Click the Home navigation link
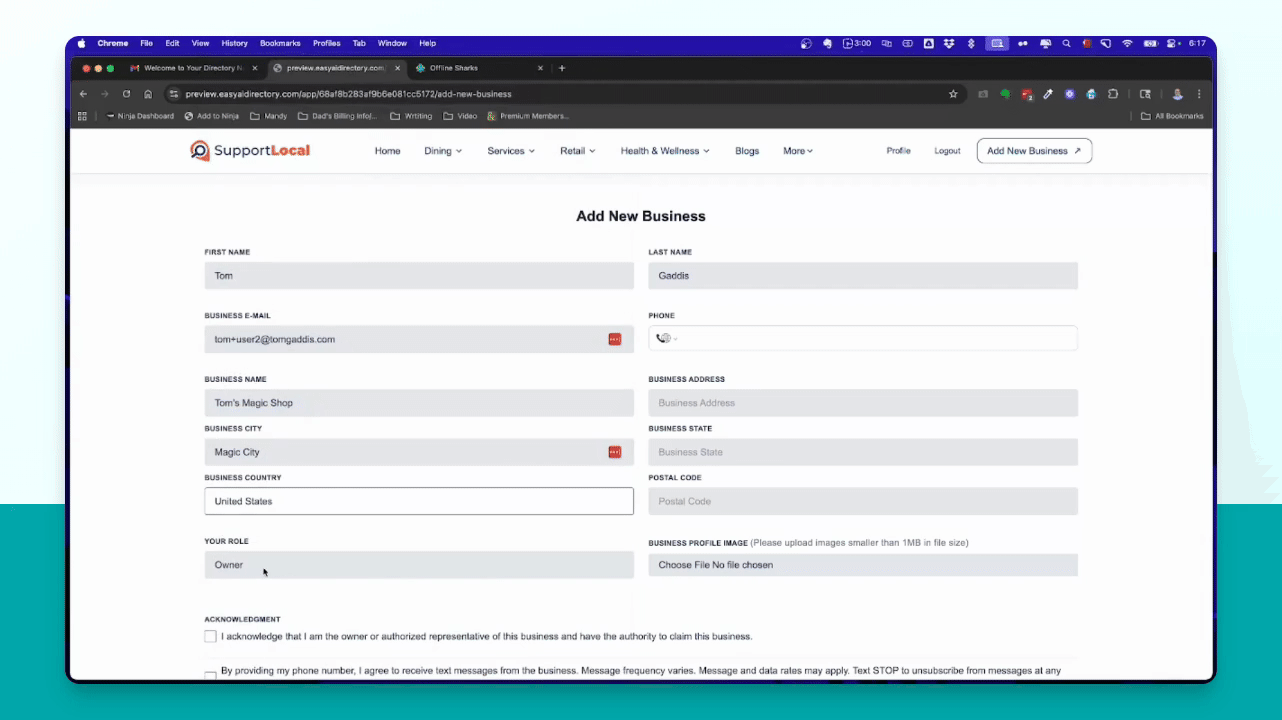The height and width of the screenshot is (720, 1282). [387, 151]
